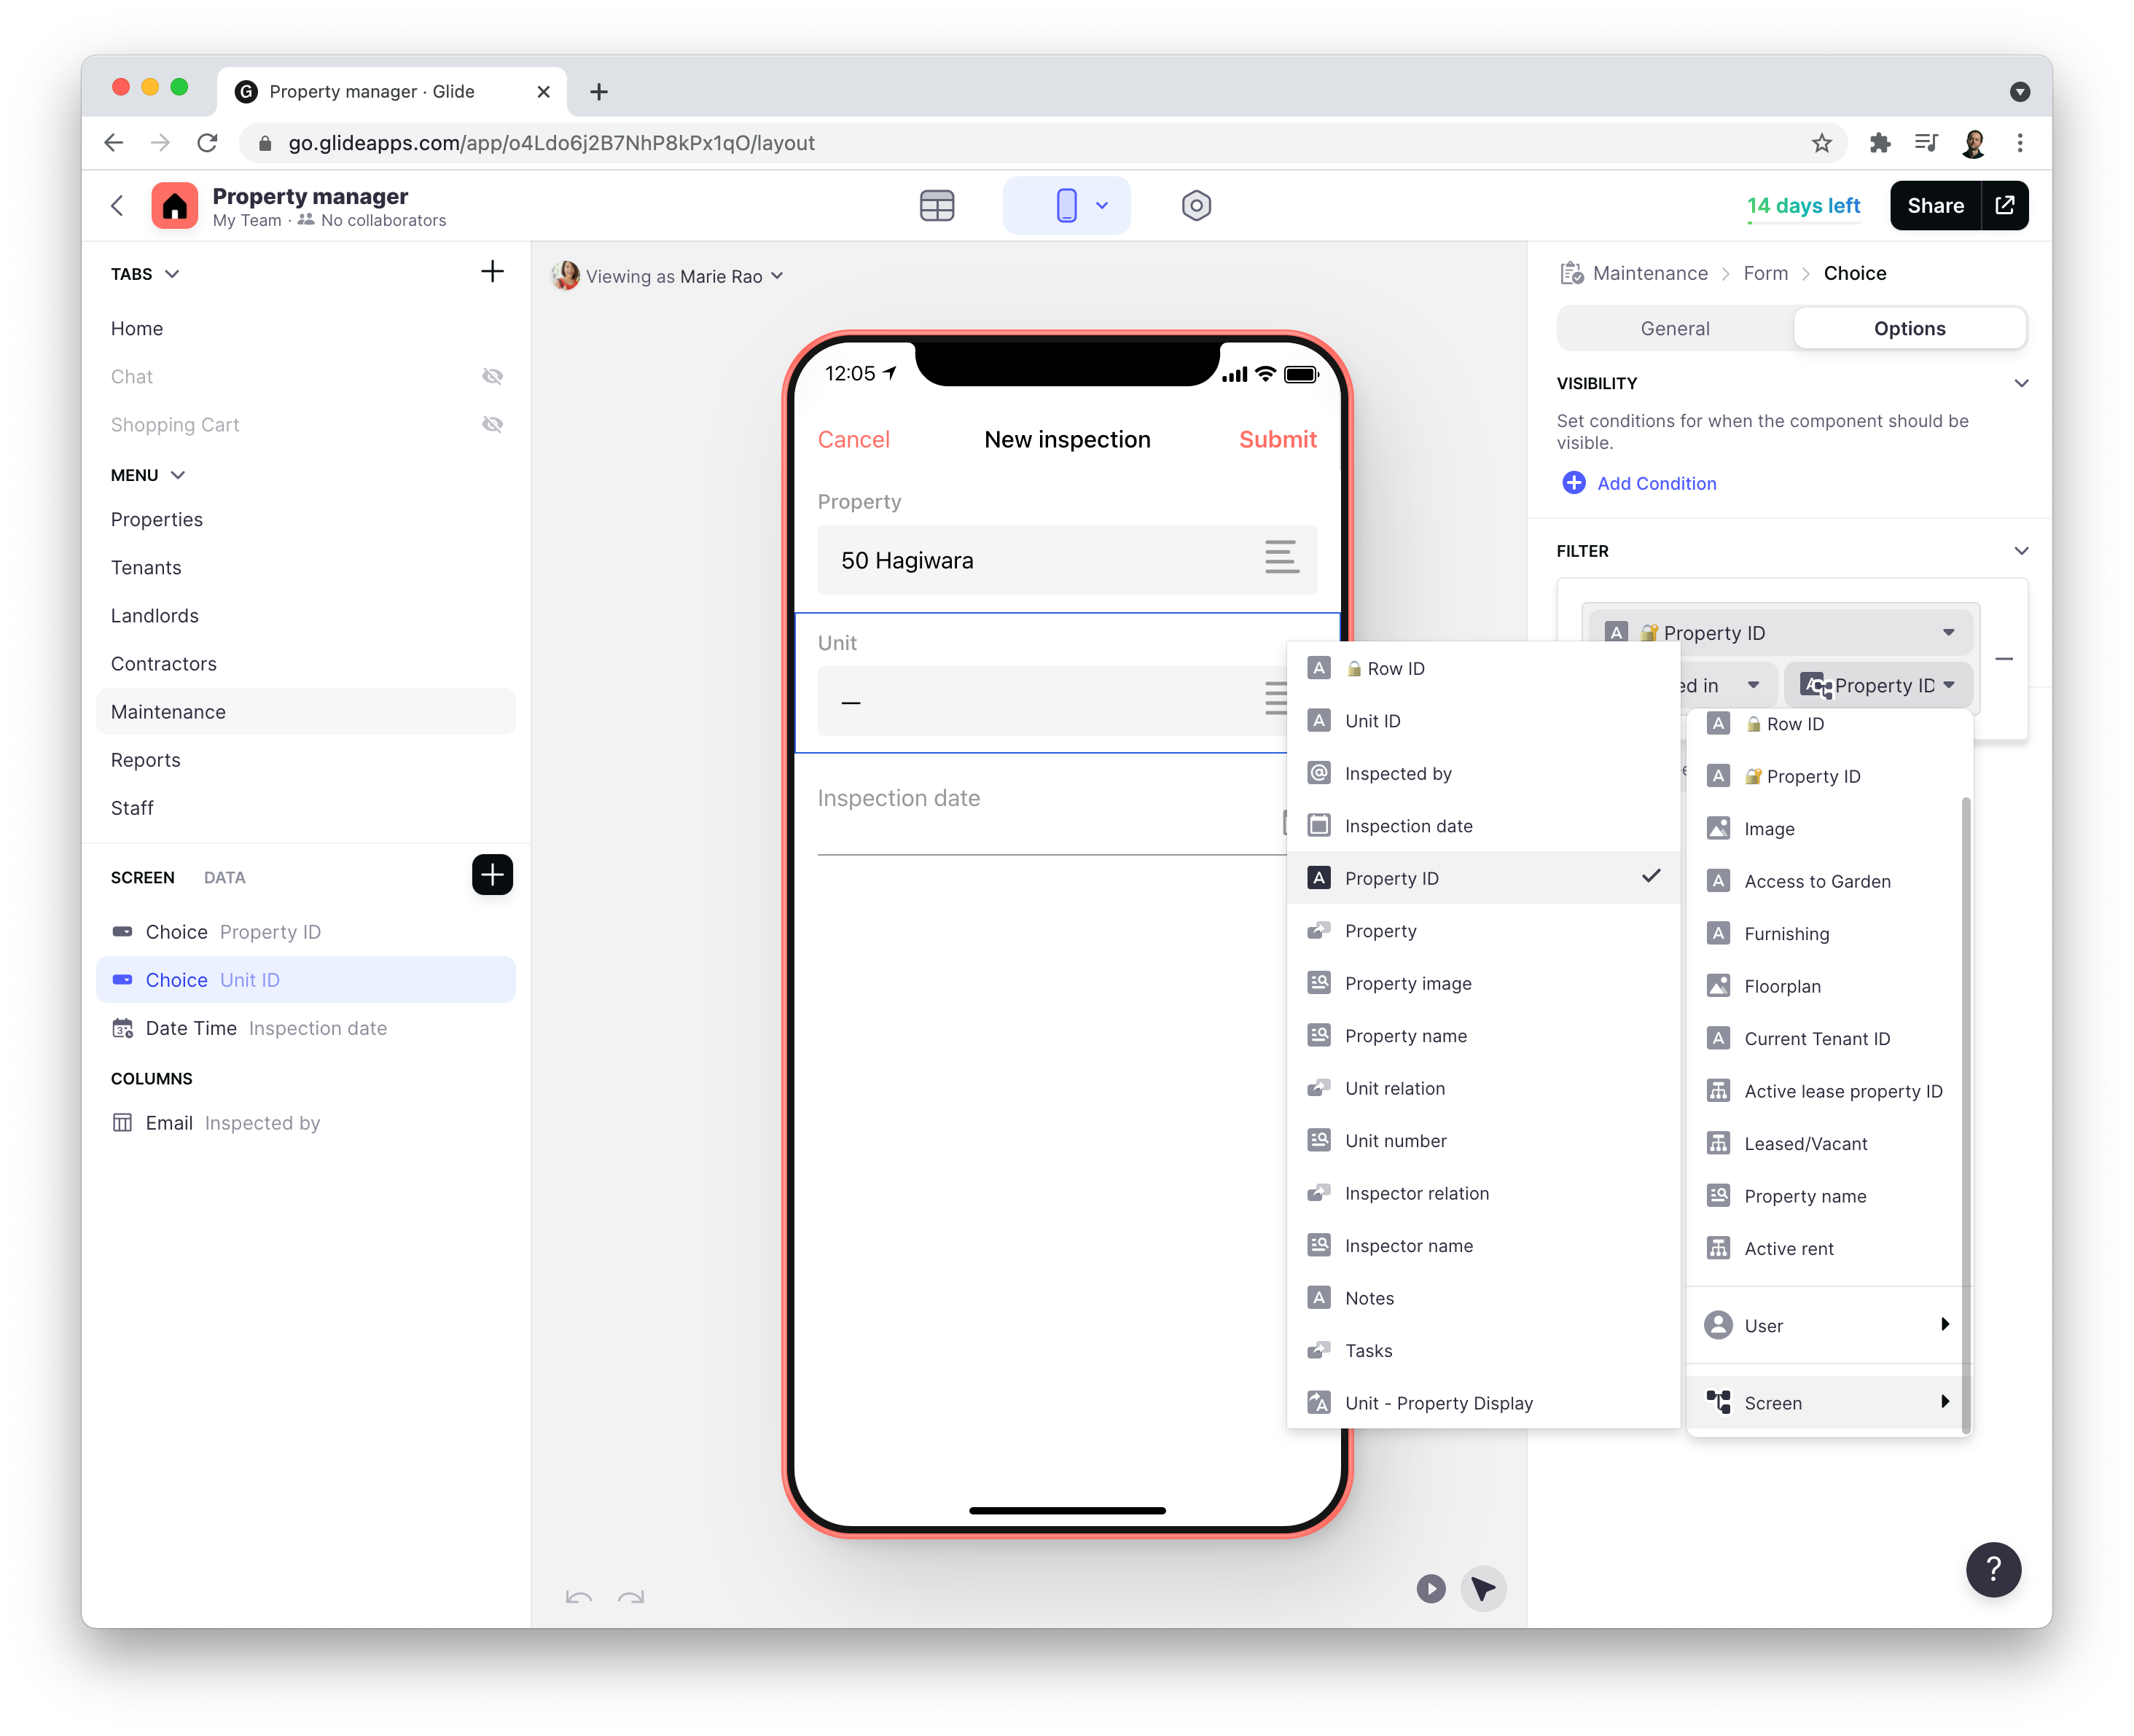Toggle visibility of Chat tab
The image size is (2134, 1736).
492,377
